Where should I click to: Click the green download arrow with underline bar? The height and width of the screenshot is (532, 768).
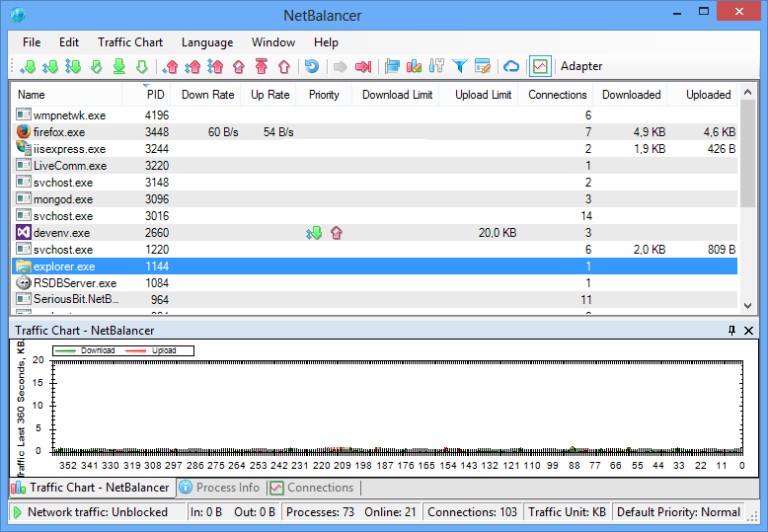(x=119, y=66)
